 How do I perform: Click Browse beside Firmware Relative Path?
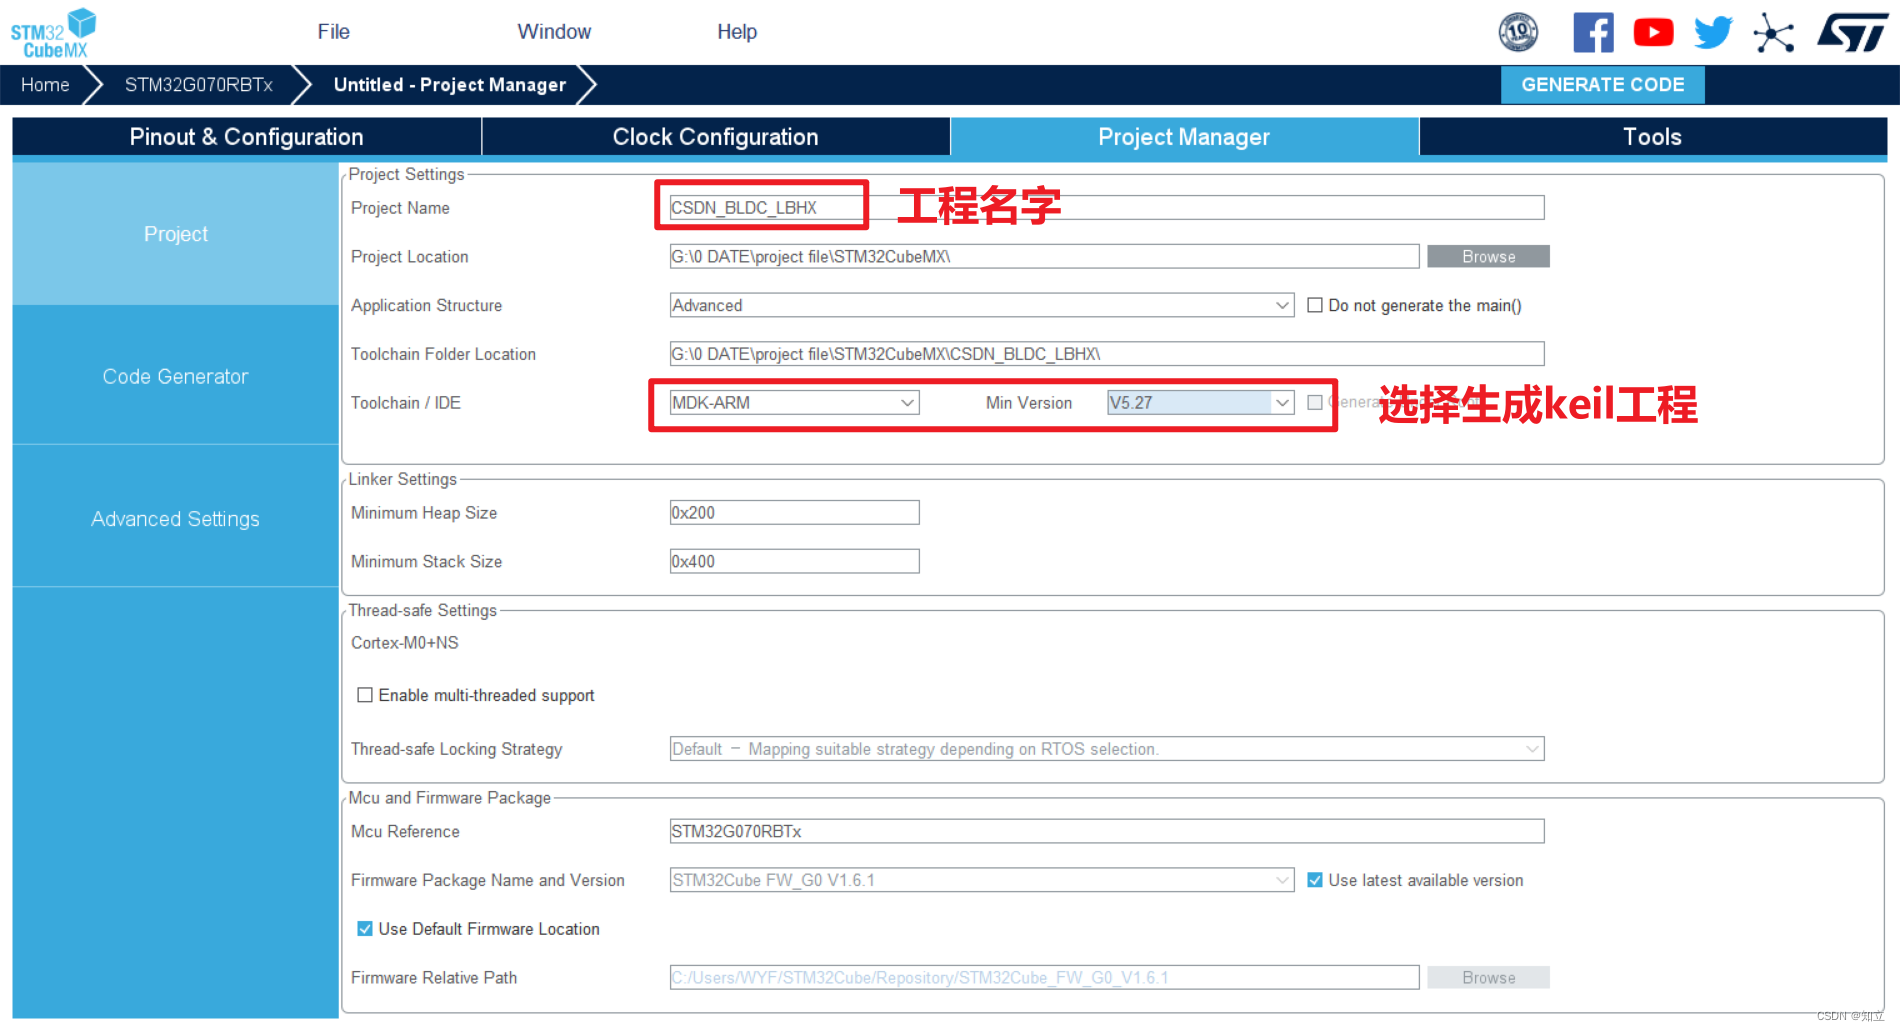click(x=1488, y=978)
